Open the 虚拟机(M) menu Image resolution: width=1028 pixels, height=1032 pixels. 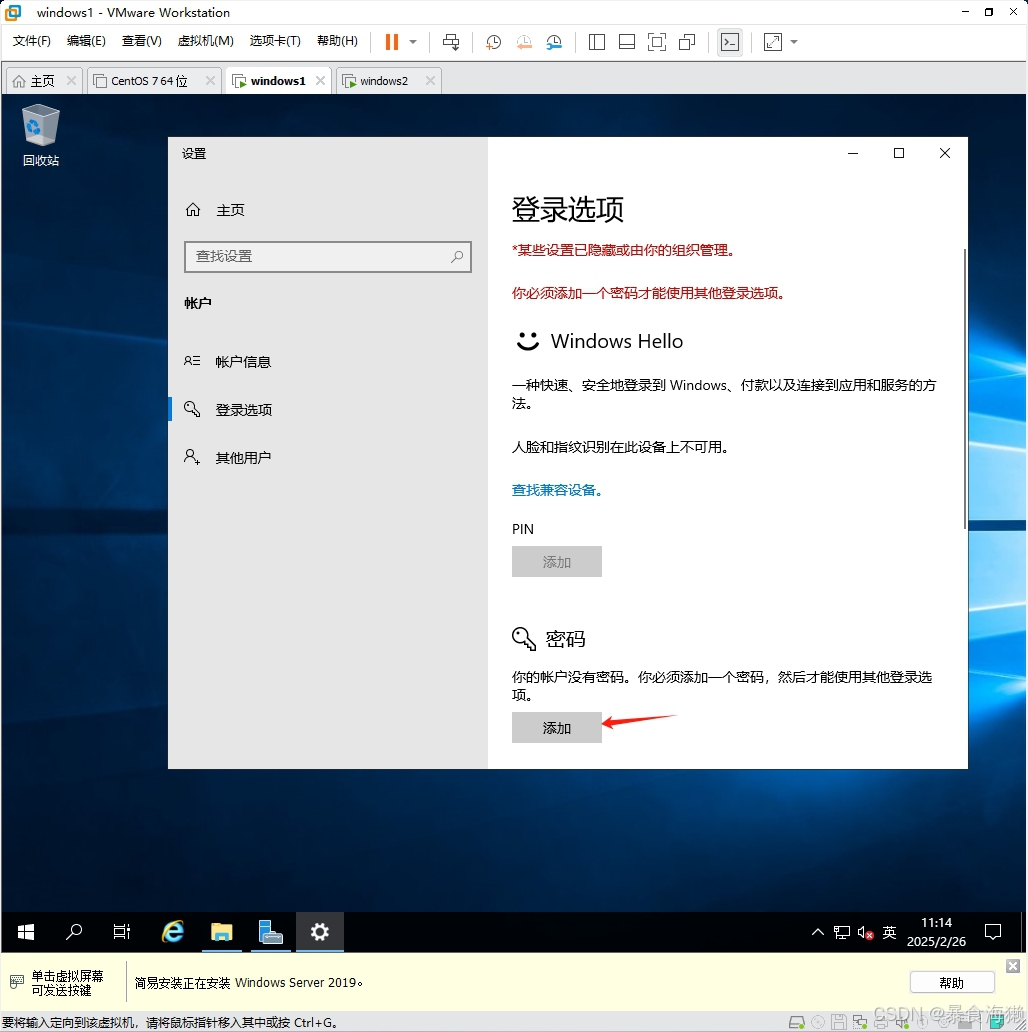205,41
